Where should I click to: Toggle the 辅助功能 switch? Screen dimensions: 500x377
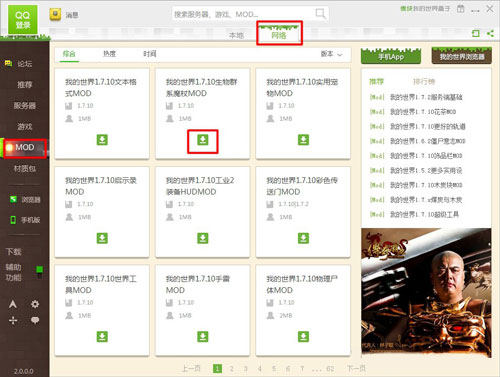coord(39,272)
